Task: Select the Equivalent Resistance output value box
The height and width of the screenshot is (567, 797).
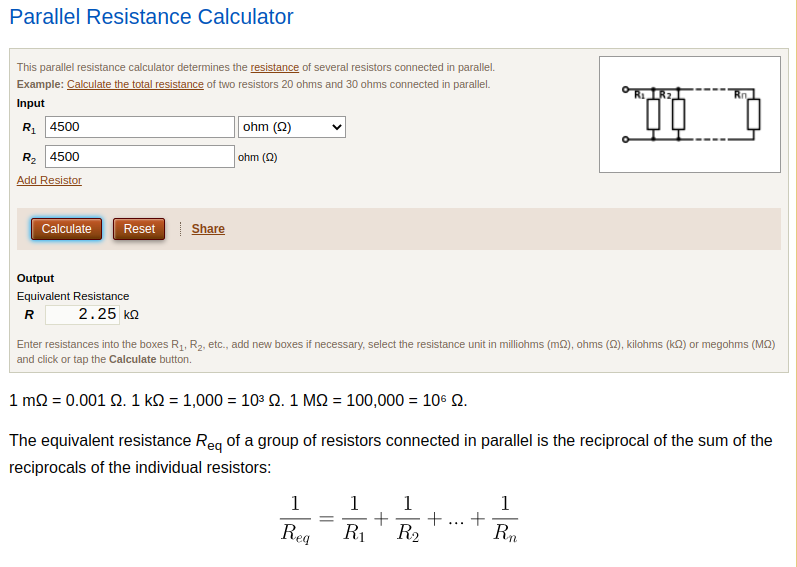Action: [x=83, y=314]
